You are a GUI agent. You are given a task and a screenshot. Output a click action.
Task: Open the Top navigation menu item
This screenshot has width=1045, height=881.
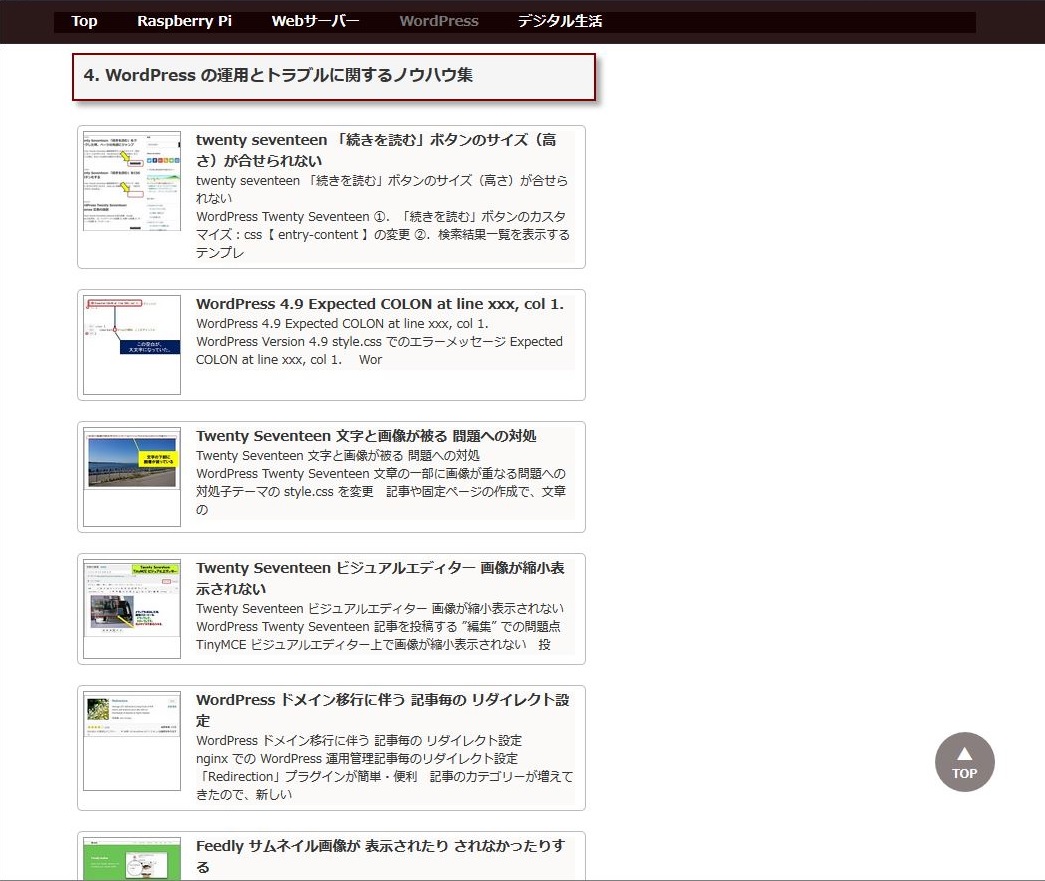tap(84, 21)
